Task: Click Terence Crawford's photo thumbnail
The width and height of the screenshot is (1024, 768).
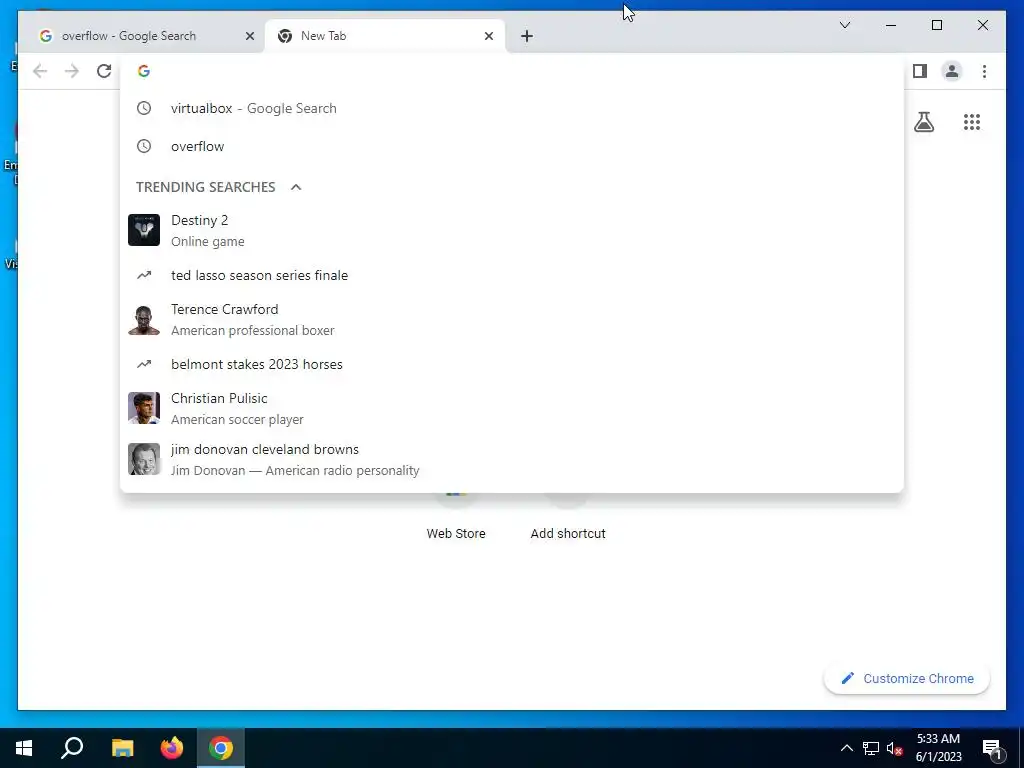Action: pyautogui.click(x=144, y=319)
